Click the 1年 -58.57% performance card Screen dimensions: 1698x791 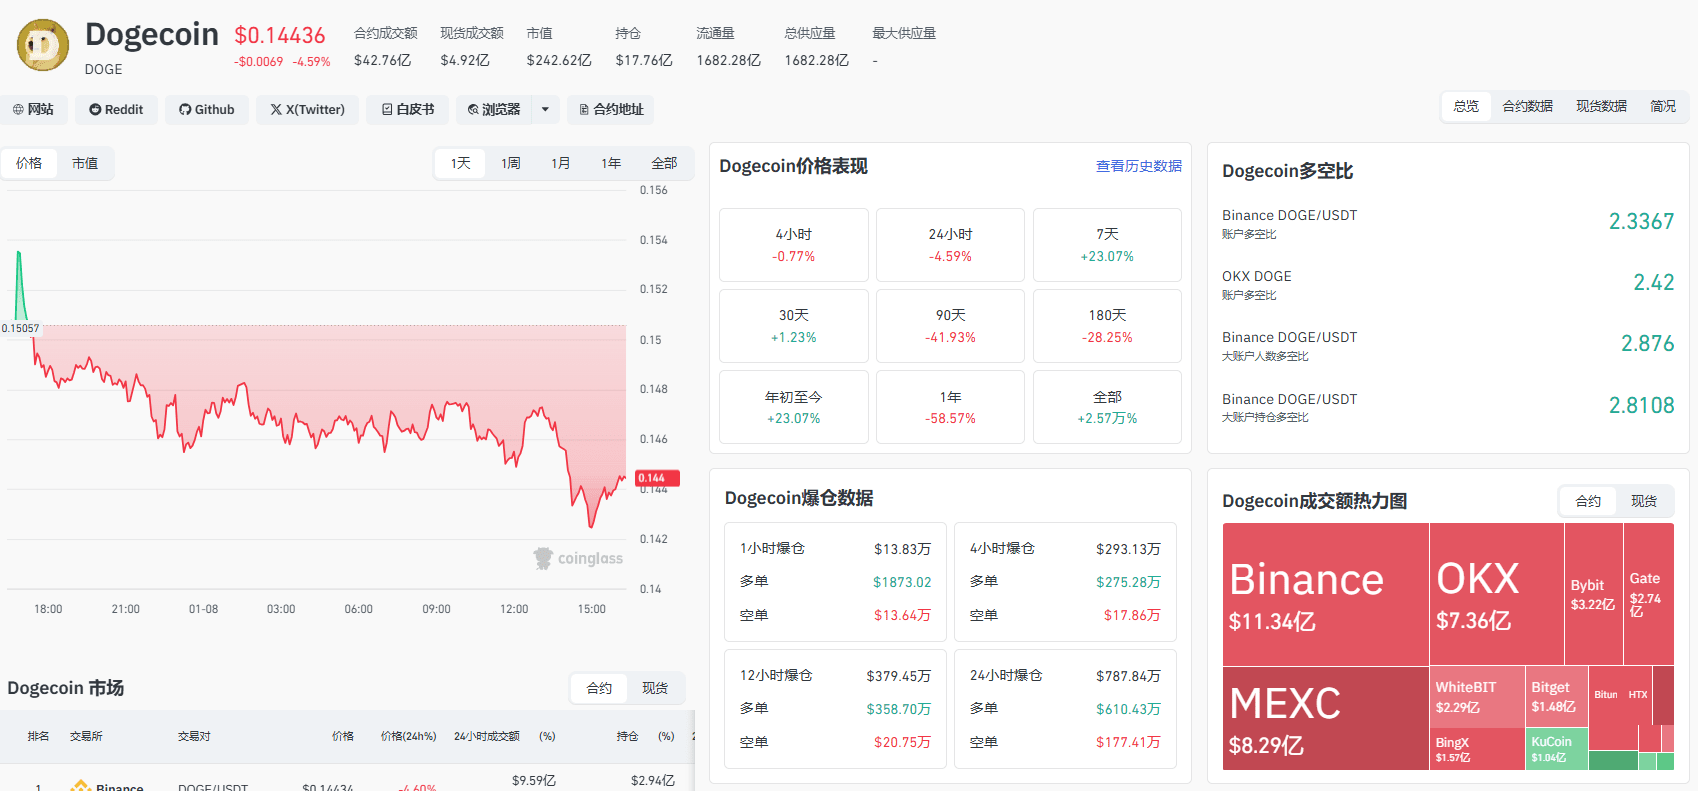point(950,407)
